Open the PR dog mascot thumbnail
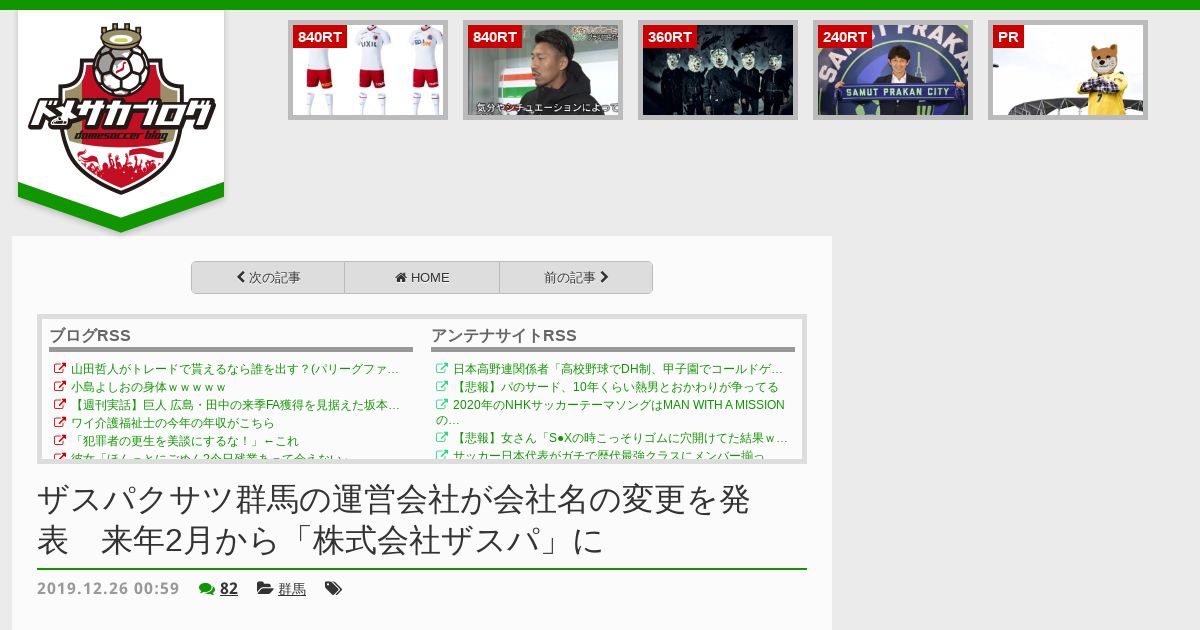Screen dimensions: 1200x630 click(1068, 70)
